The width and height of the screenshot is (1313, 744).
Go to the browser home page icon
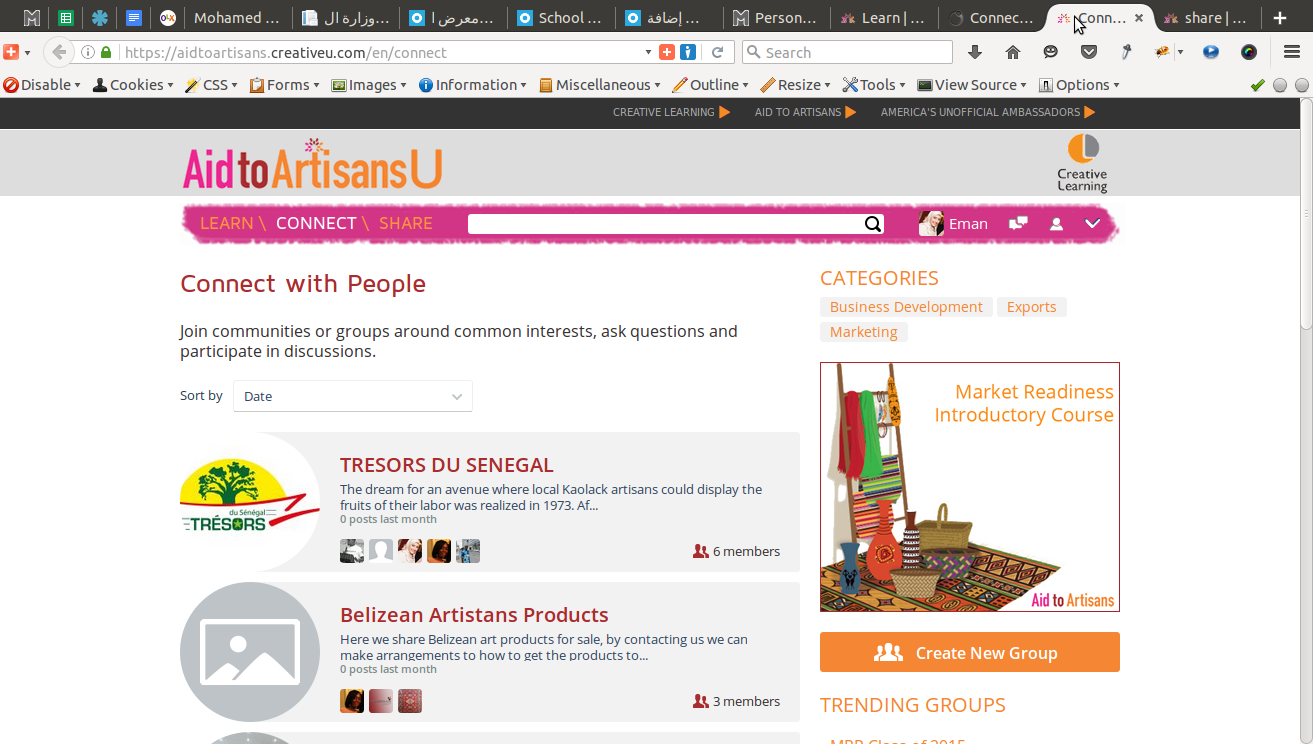[1013, 52]
